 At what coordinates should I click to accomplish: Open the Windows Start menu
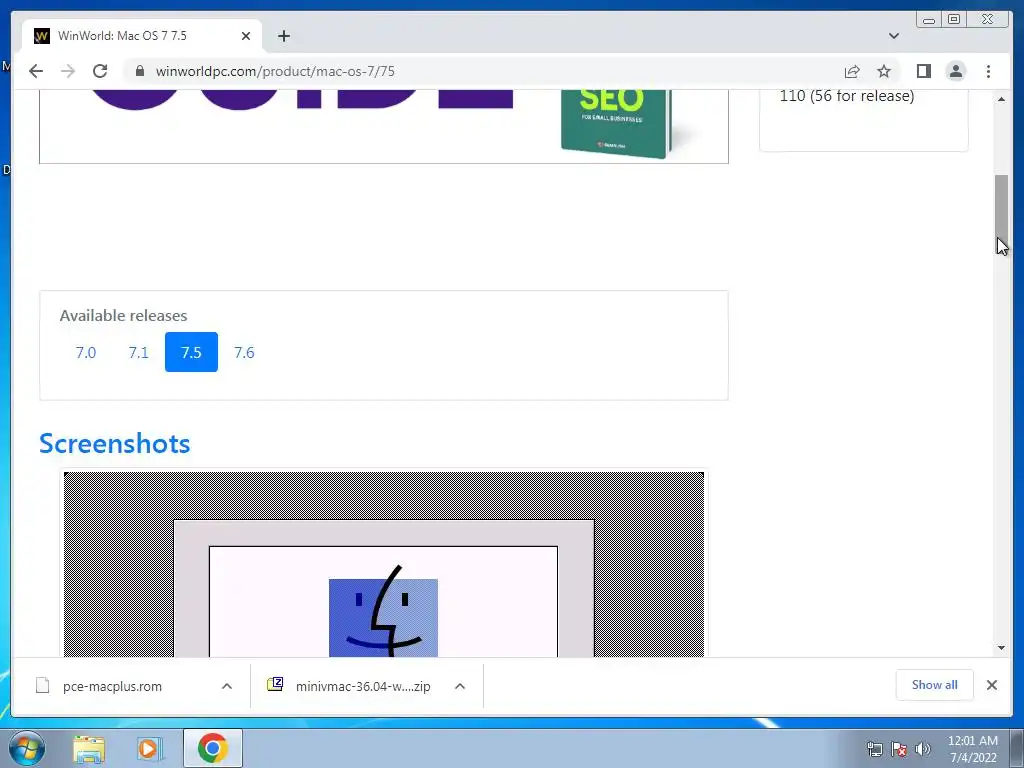pyautogui.click(x=26, y=748)
